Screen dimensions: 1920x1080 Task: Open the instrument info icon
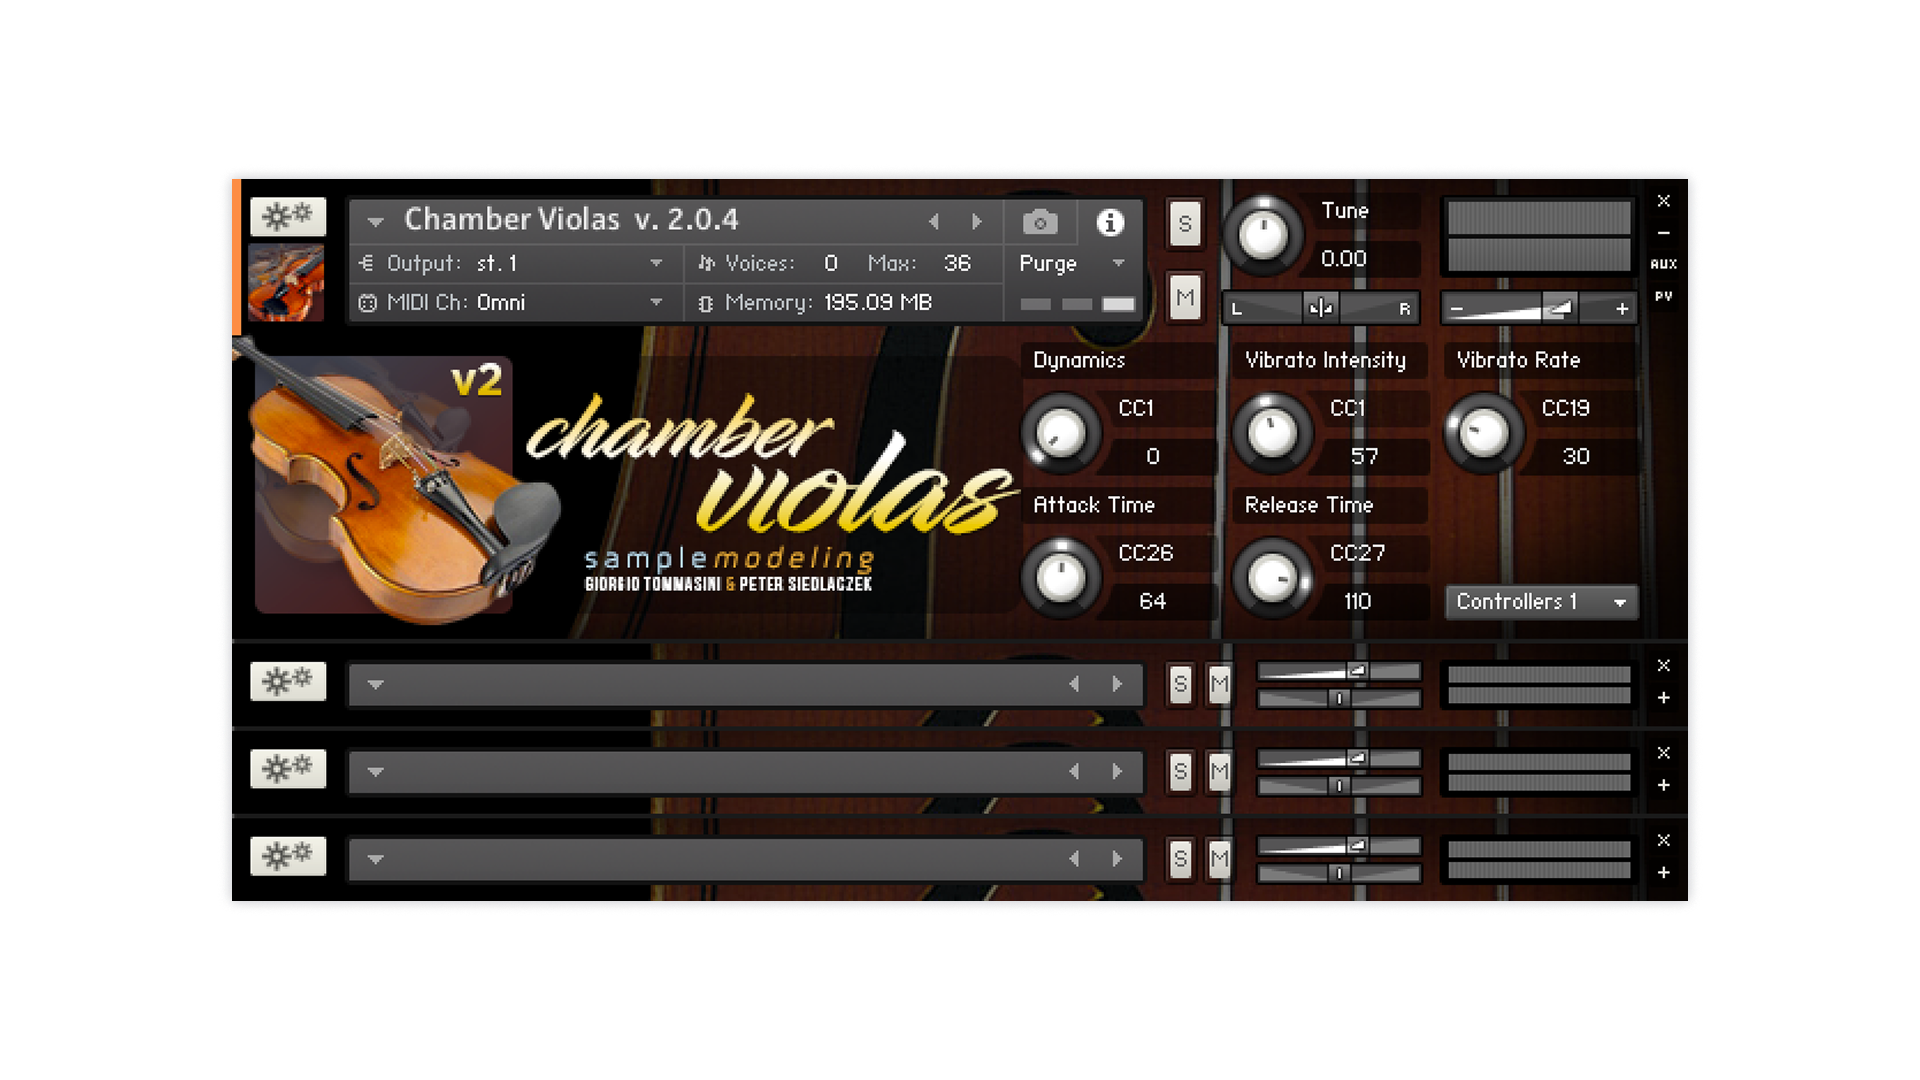pyautogui.click(x=1110, y=222)
